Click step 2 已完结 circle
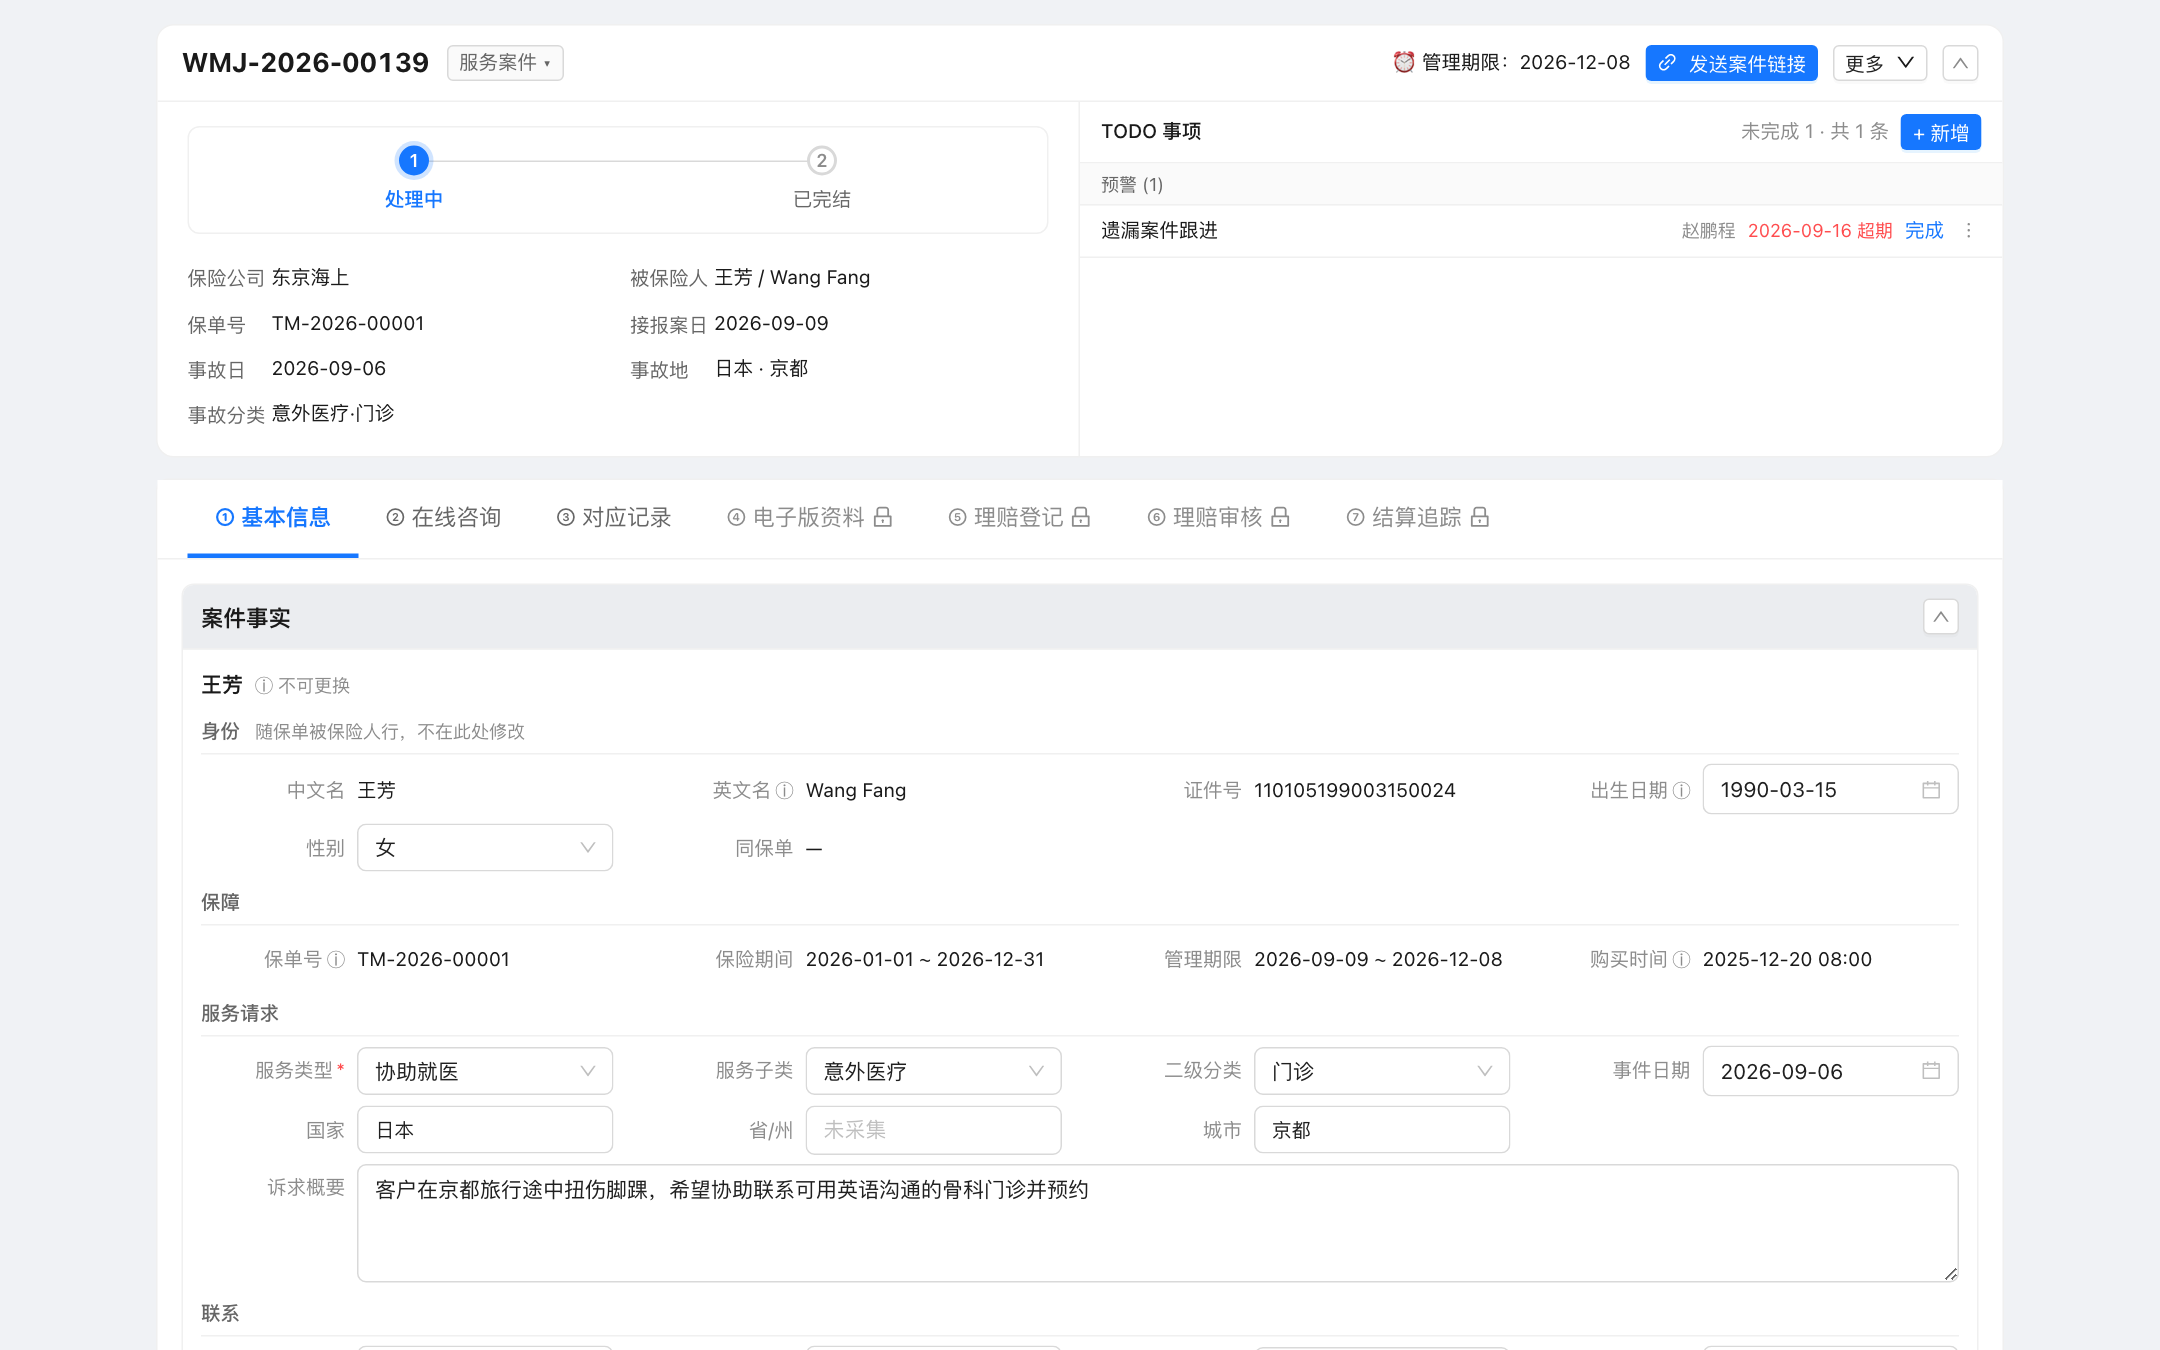The image size is (2160, 1350). click(x=821, y=160)
